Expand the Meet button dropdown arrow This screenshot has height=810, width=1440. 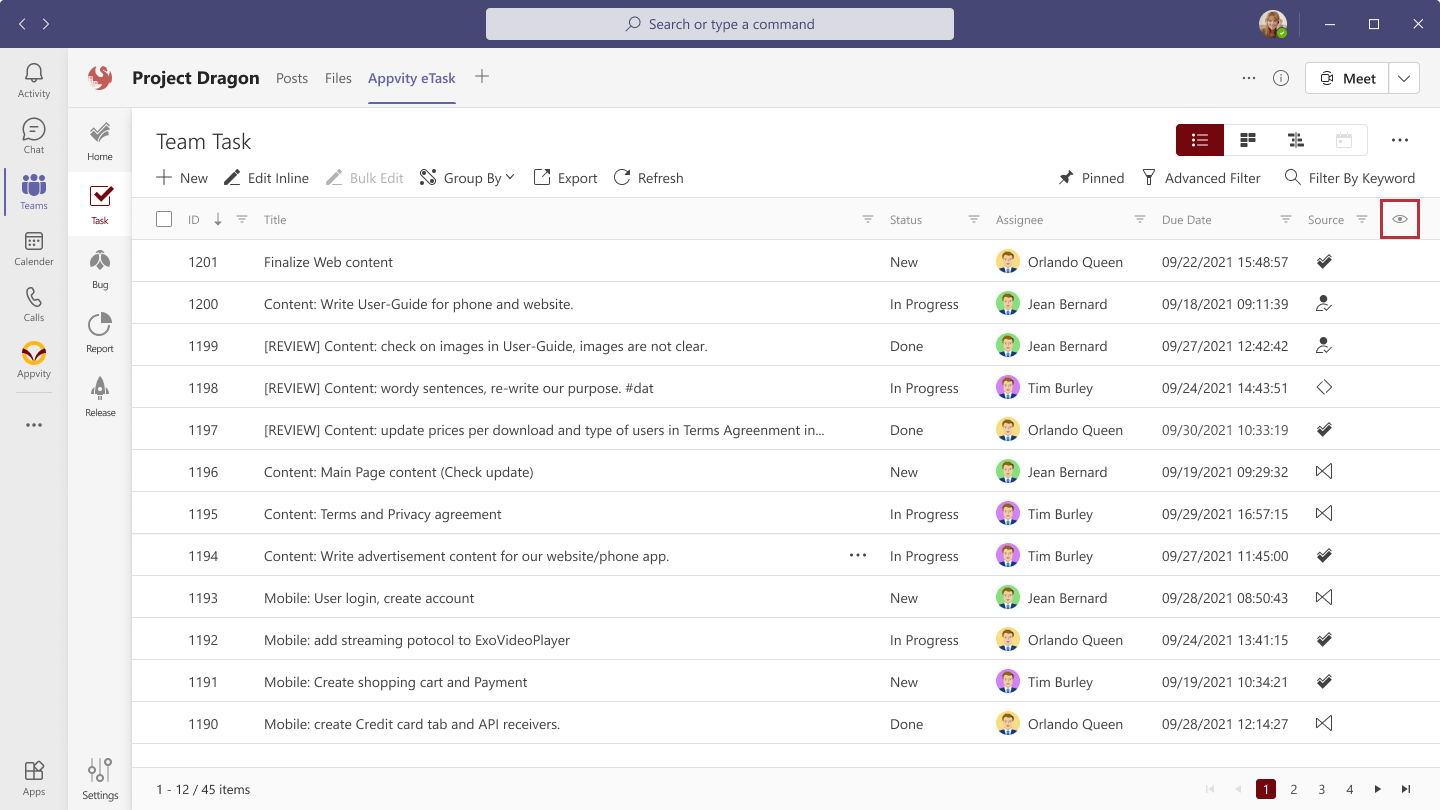coord(1404,77)
